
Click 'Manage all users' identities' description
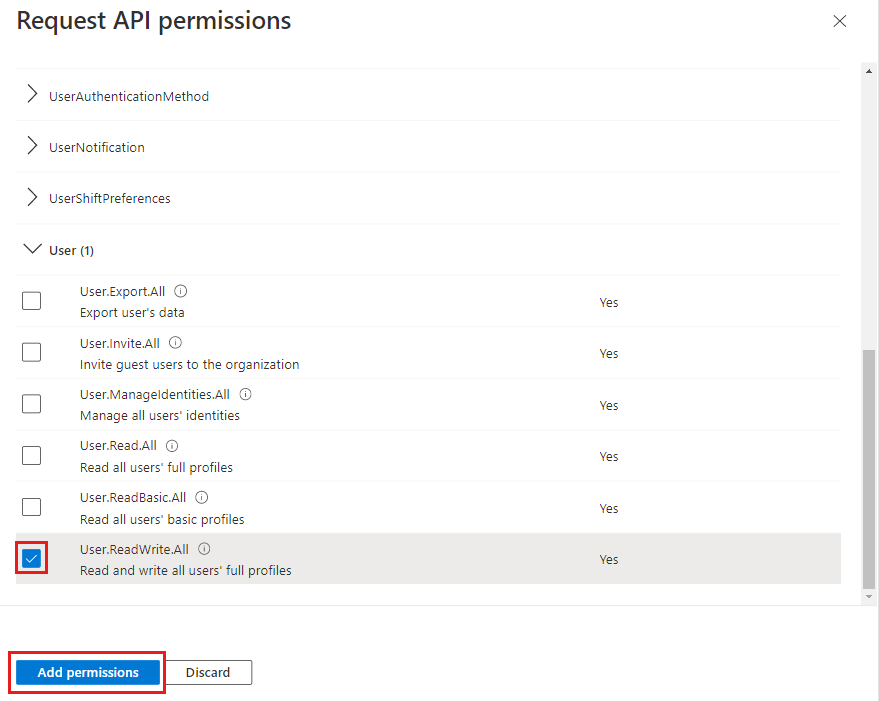click(x=160, y=416)
